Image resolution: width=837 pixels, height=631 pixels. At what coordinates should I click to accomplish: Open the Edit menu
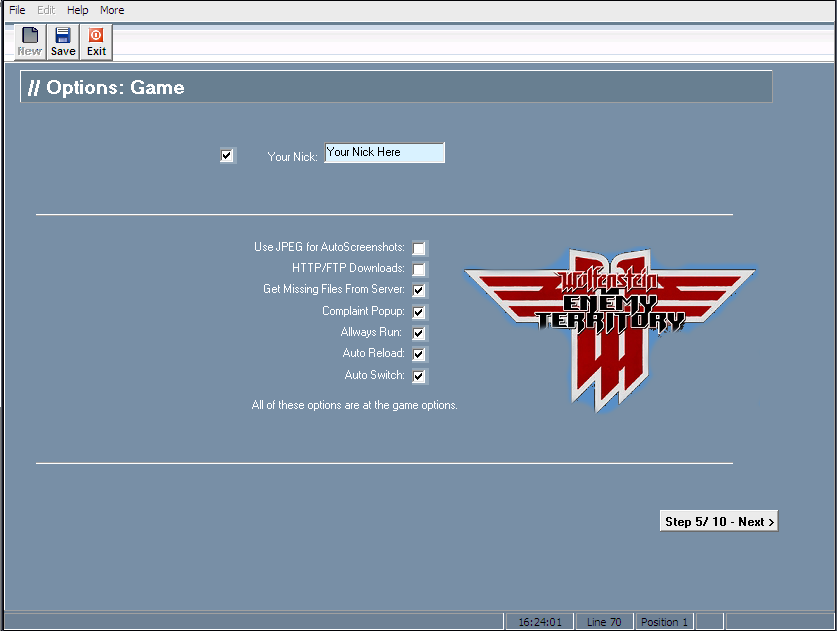46,10
